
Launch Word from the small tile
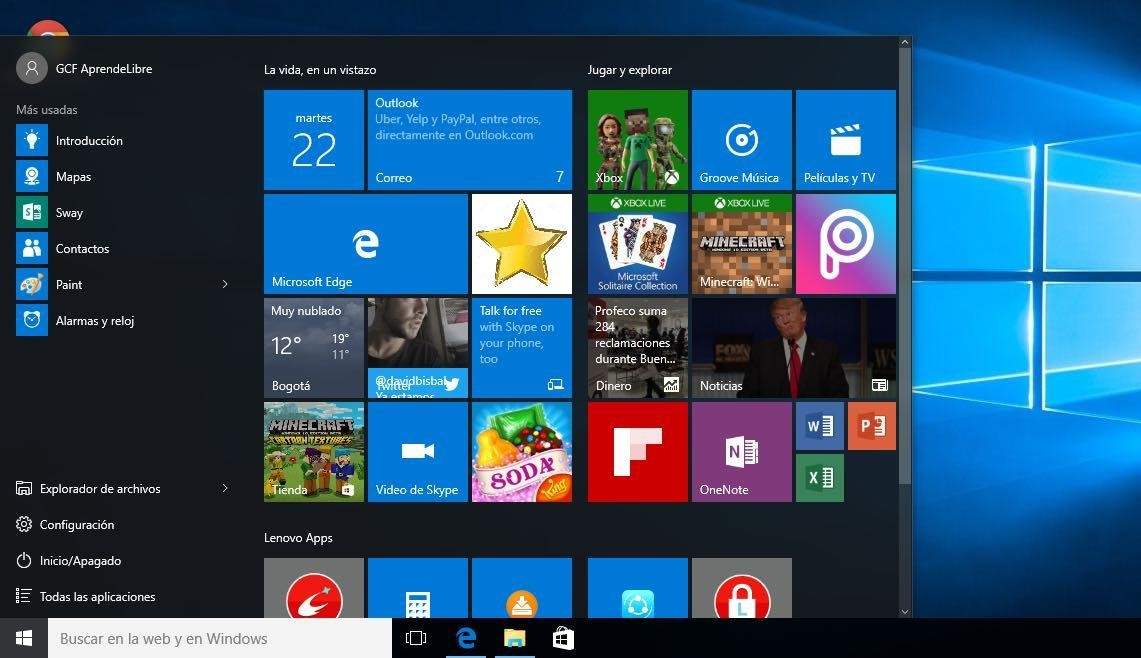(x=819, y=426)
